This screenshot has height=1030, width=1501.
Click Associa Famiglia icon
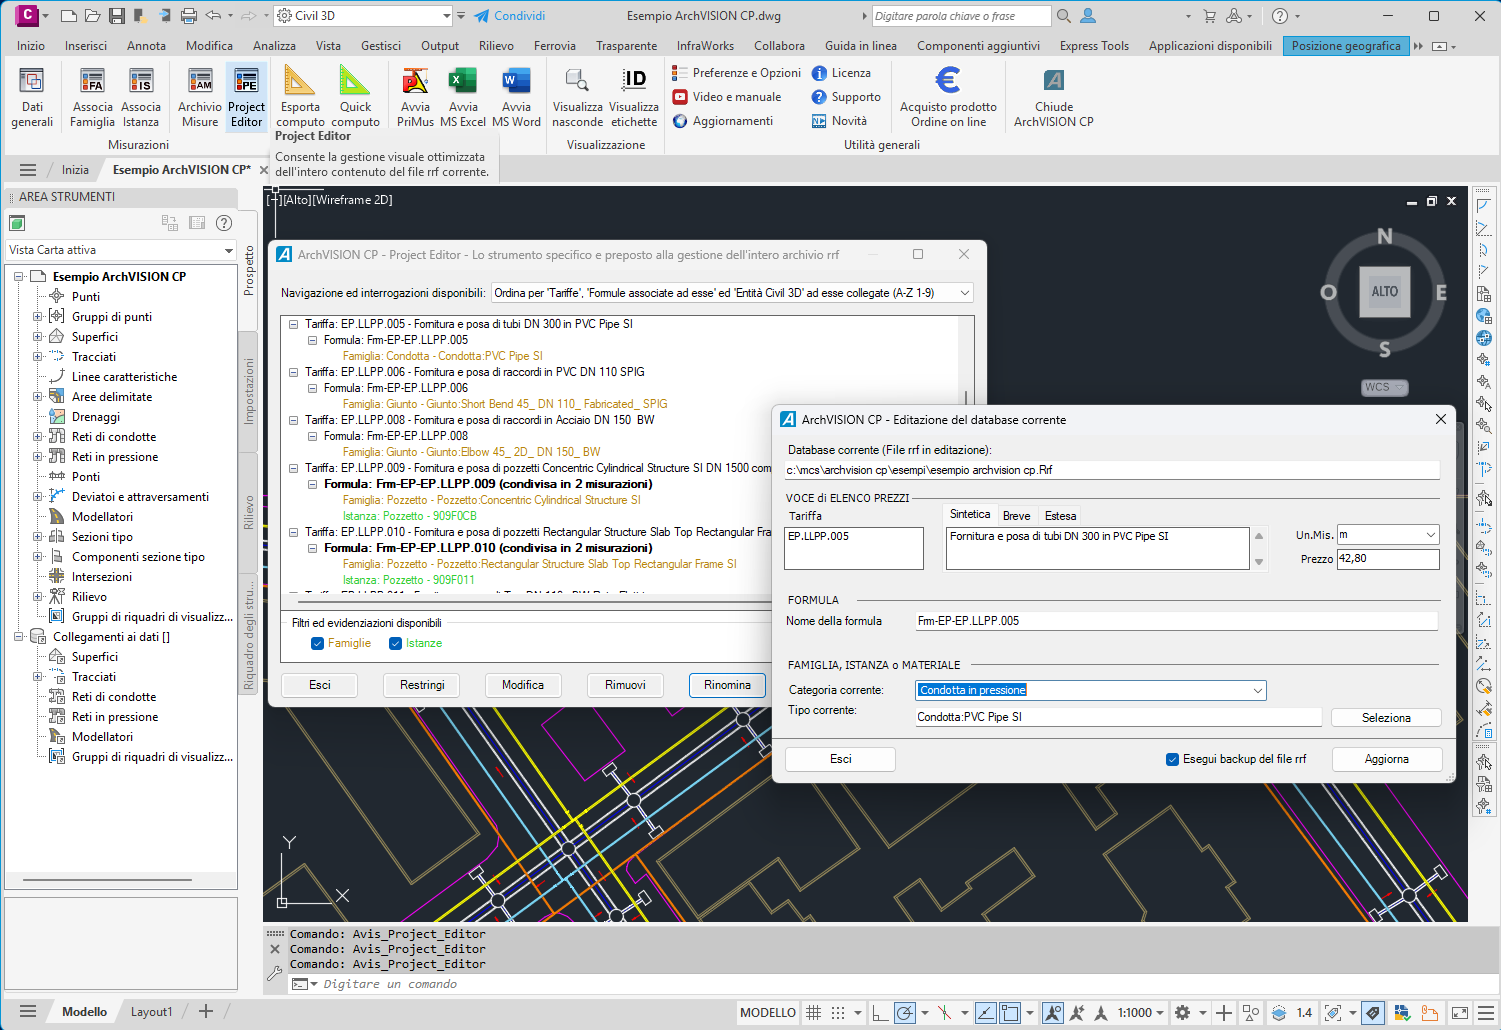click(92, 97)
